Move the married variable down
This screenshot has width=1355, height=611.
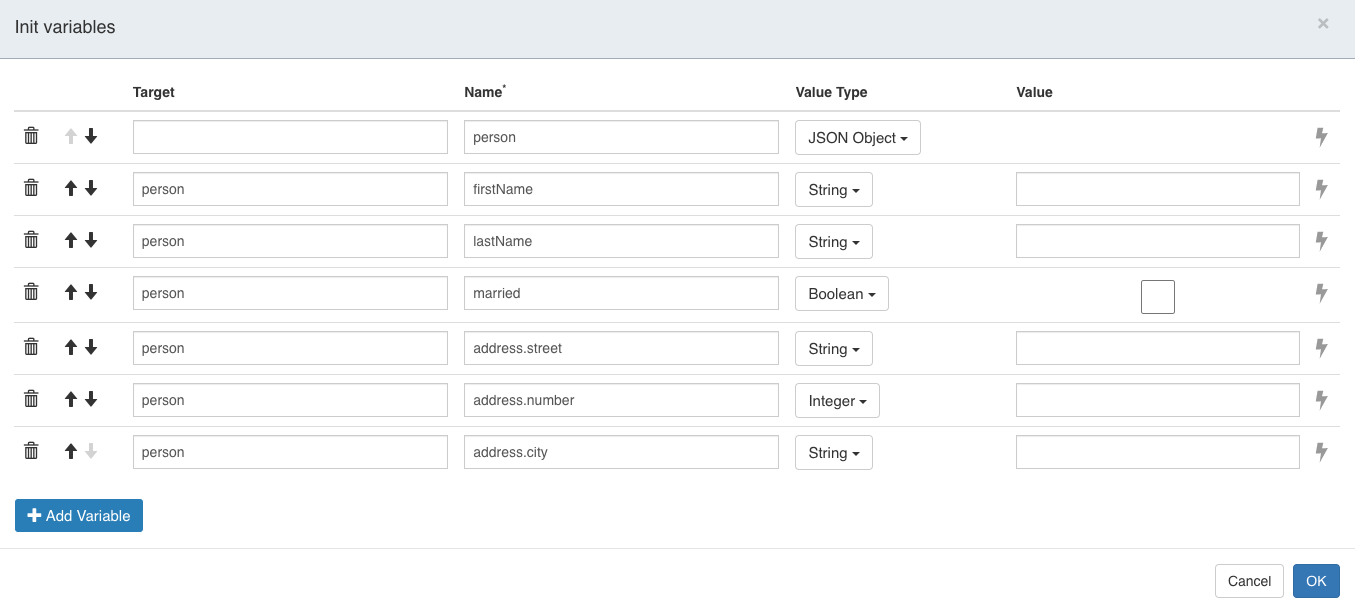pos(92,292)
